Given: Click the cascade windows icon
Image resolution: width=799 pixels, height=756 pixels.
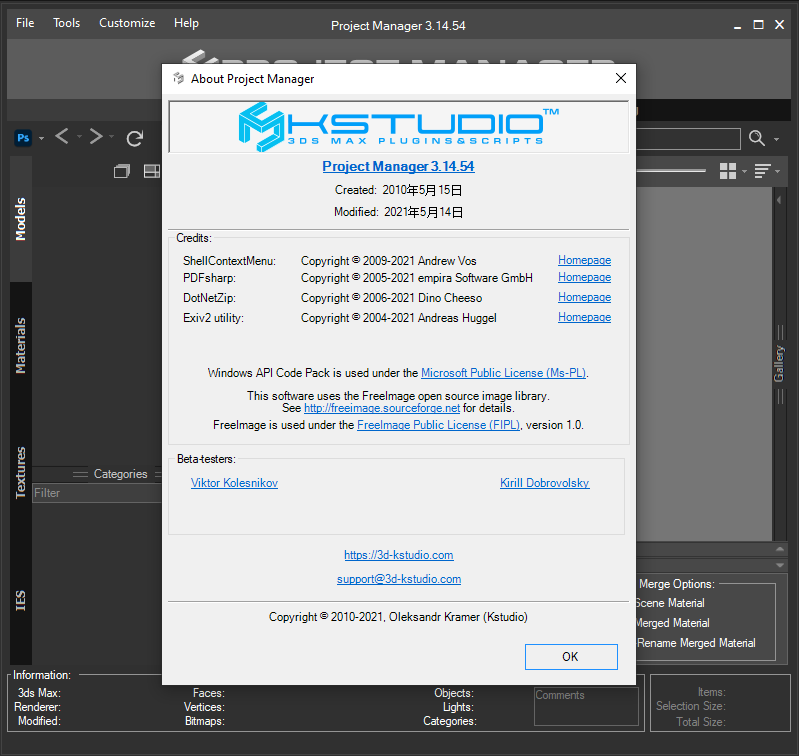Looking at the screenshot, I should click(x=122, y=171).
